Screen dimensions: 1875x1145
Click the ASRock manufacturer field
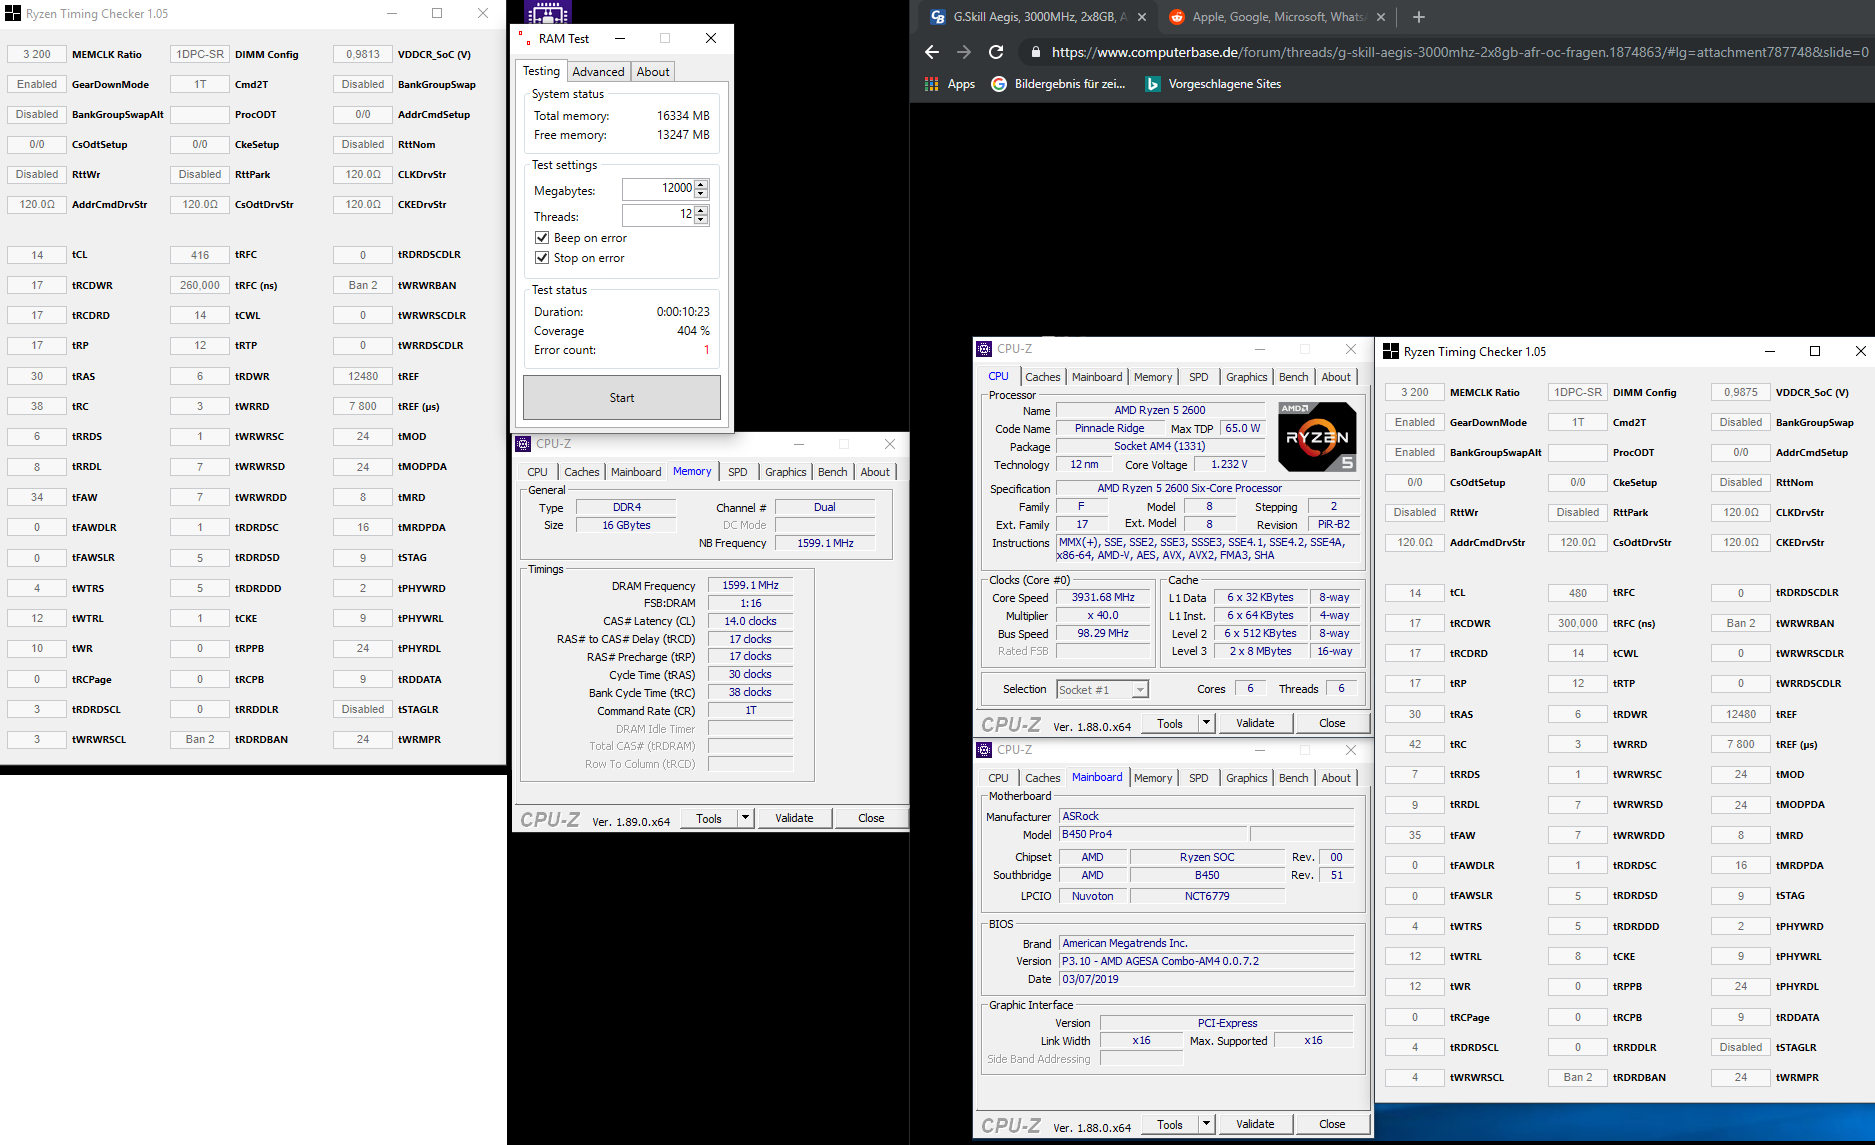pyautogui.click(x=1207, y=816)
